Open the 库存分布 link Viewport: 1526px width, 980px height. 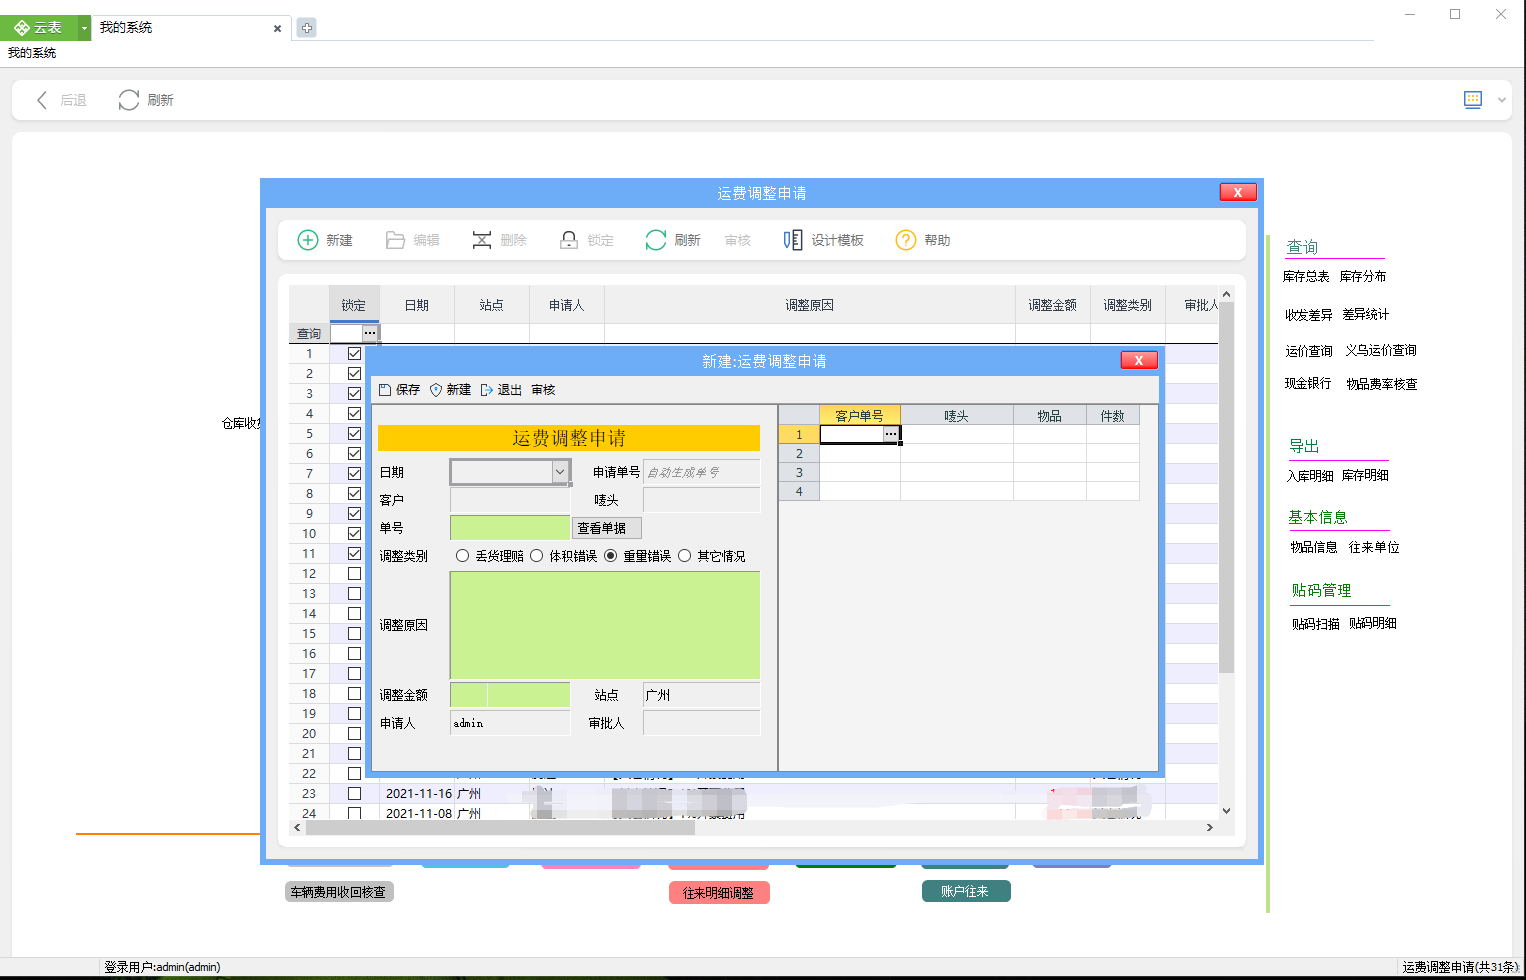point(1363,276)
